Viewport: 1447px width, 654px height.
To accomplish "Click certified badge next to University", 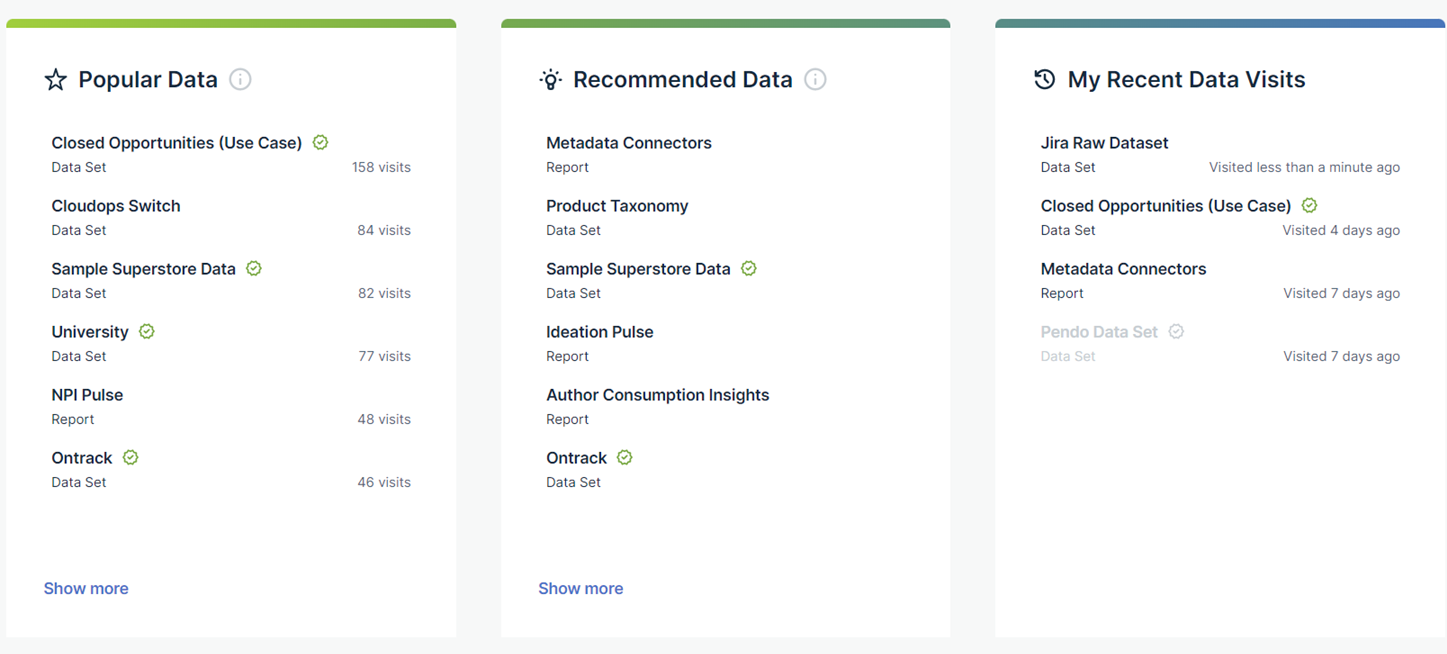I will pyautogui.click(x=147, y=332).
